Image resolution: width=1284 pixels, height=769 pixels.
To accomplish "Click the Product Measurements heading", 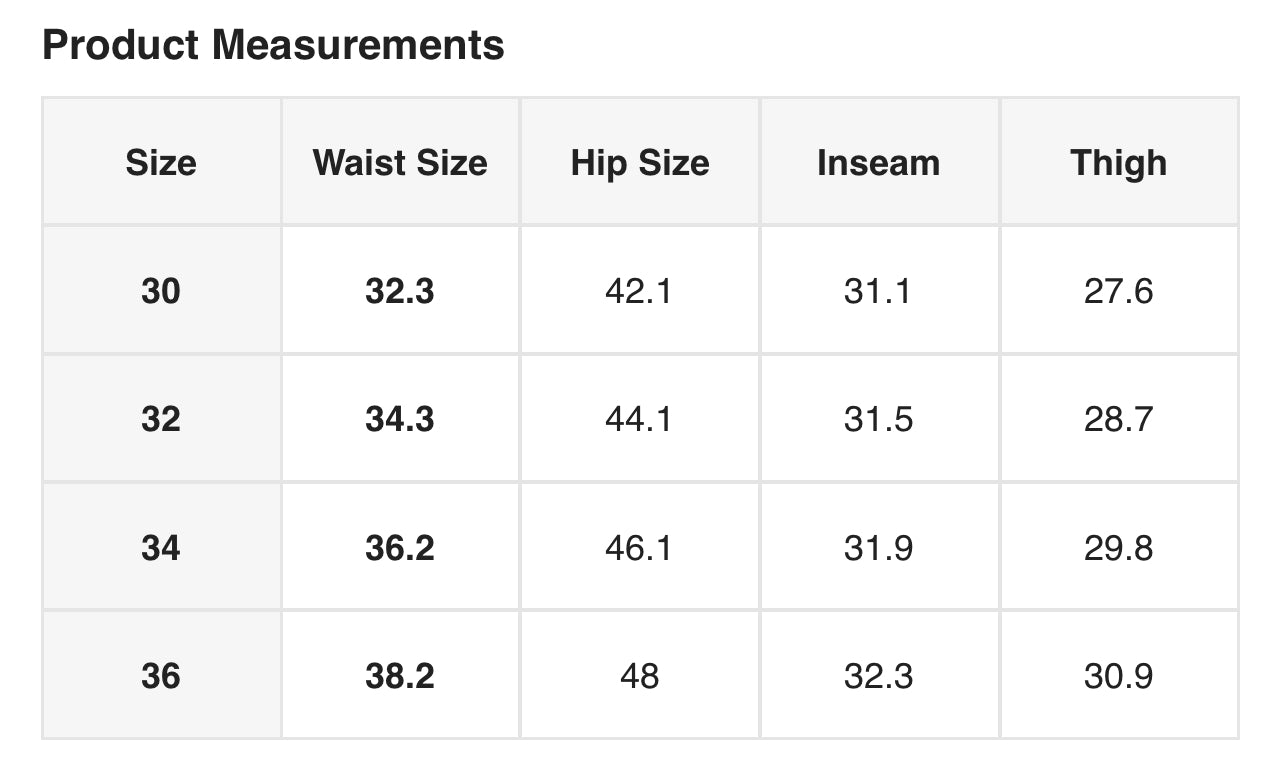I will [x=273, y=45].
